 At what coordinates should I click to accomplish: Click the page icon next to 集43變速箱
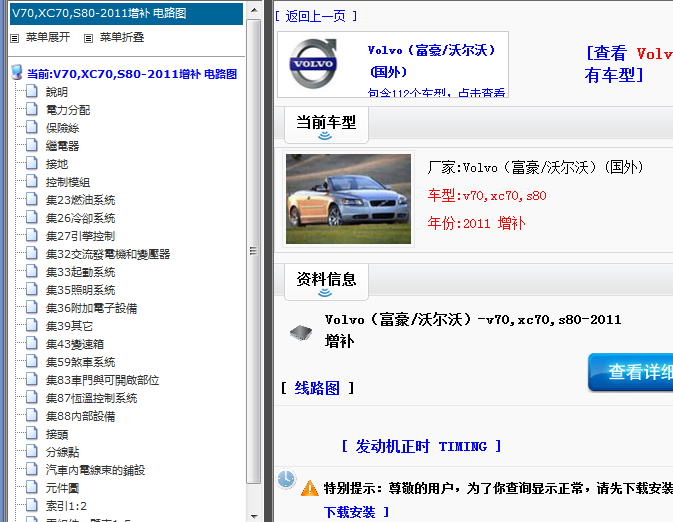pos(32,344)
